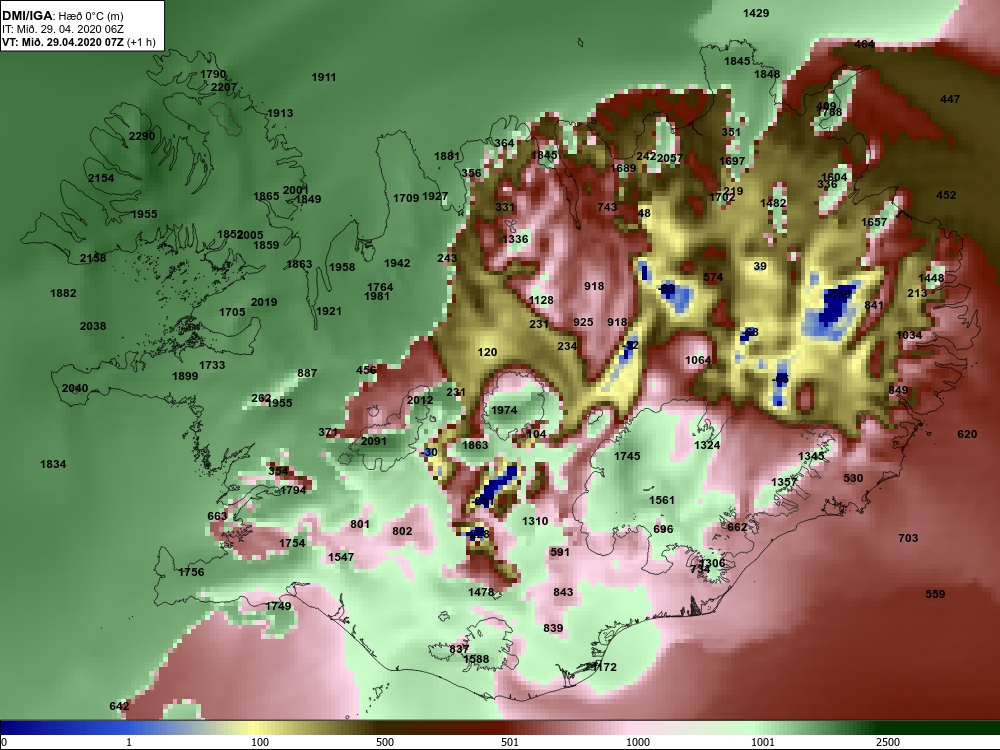Image resolution: width=1000 pixels, height=750 pixels.
Task: Click the map value 1324
Action: (x=707, y=445)
